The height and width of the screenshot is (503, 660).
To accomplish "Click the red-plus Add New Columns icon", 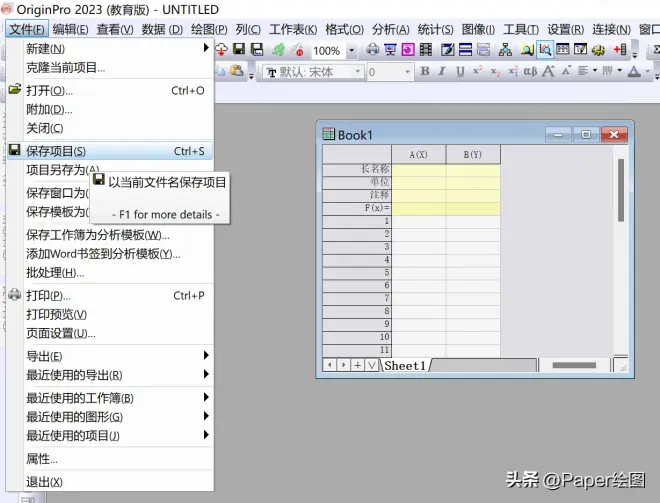I will [x=620, y=50].
